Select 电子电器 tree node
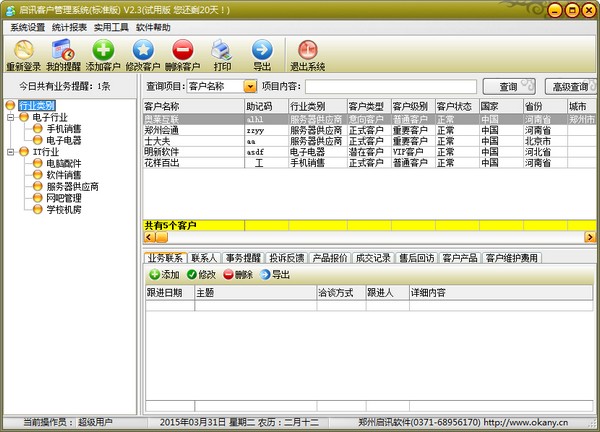Viewport: 600px width, 432px height. tap(64, 140)
